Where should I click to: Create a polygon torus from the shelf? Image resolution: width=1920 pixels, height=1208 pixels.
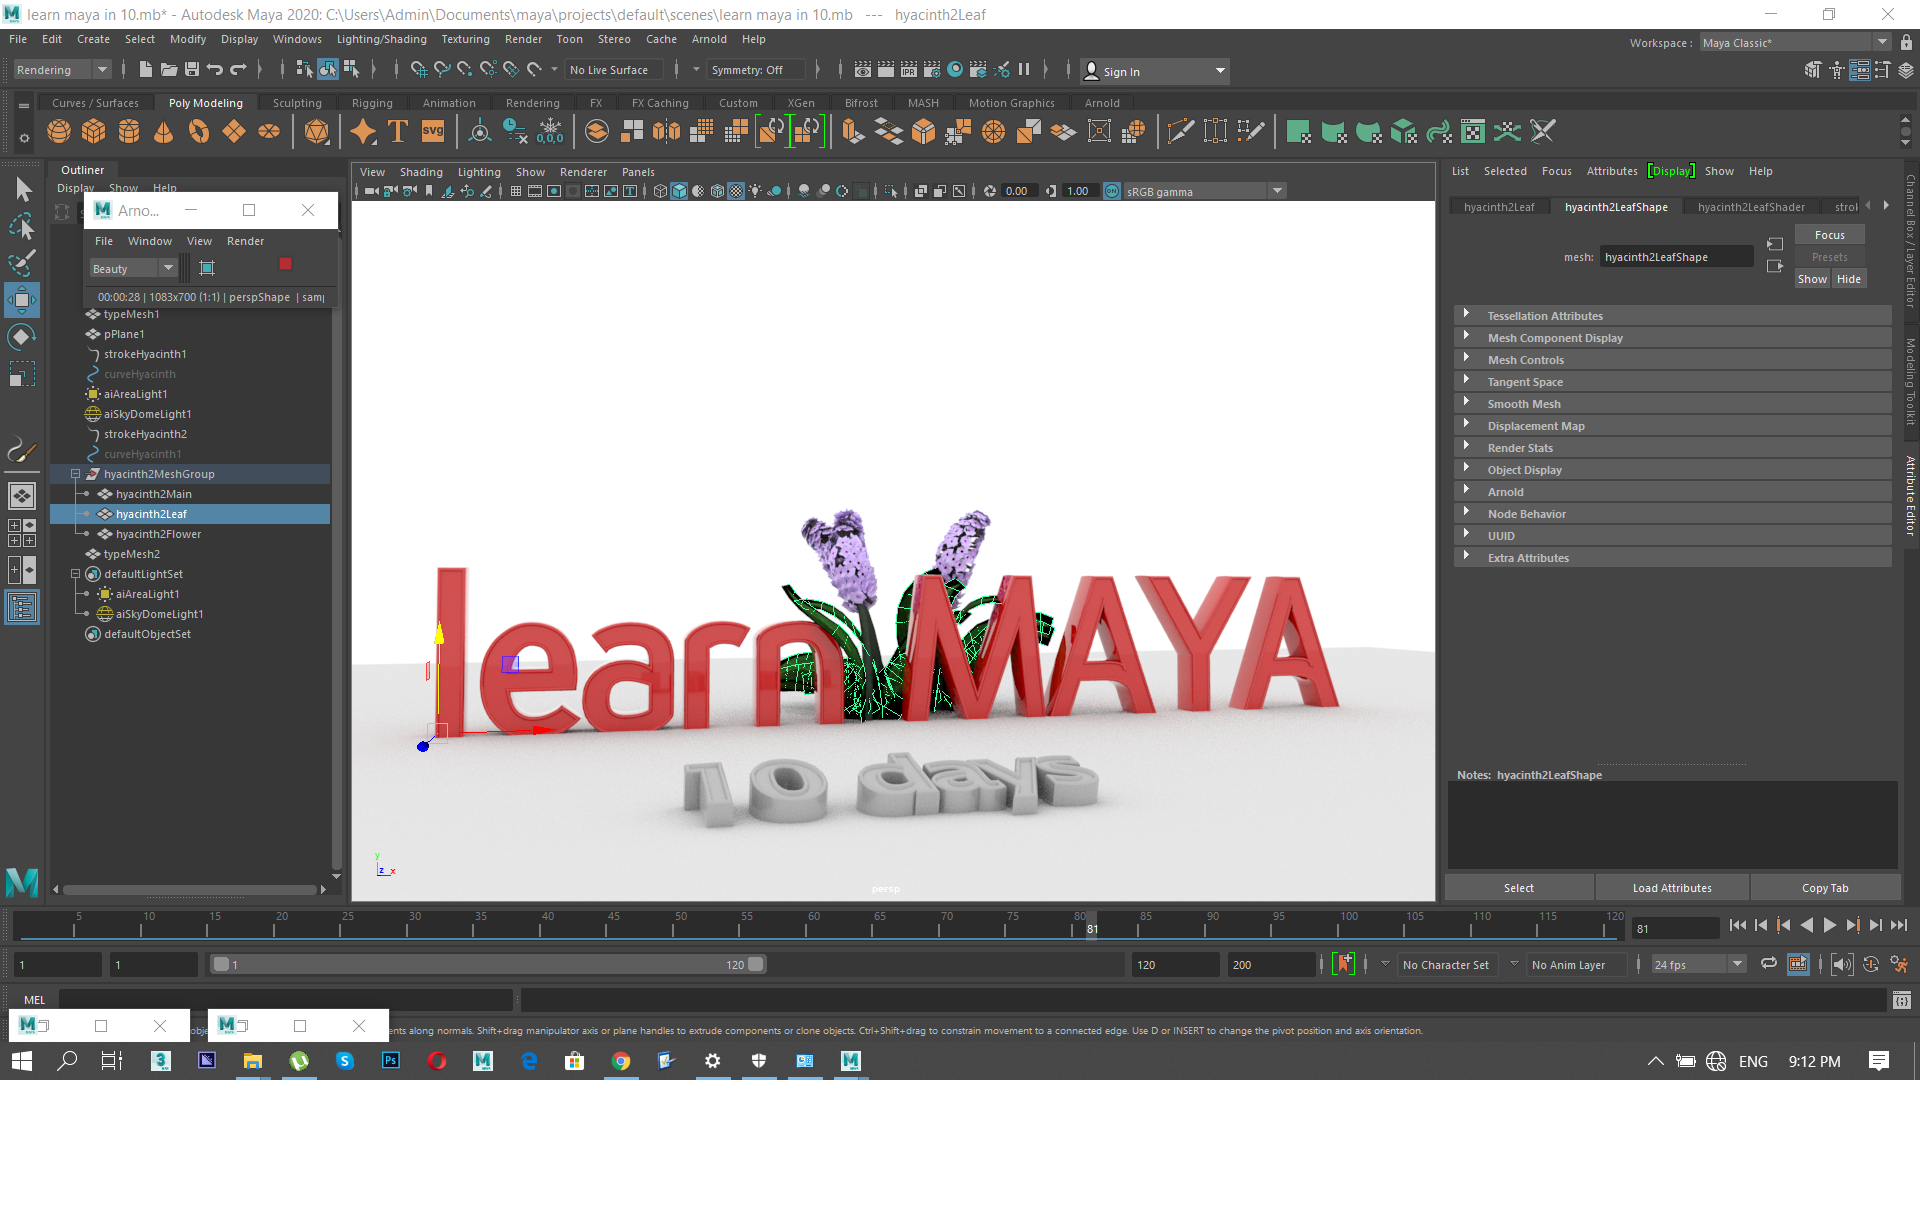pos(199,132)
